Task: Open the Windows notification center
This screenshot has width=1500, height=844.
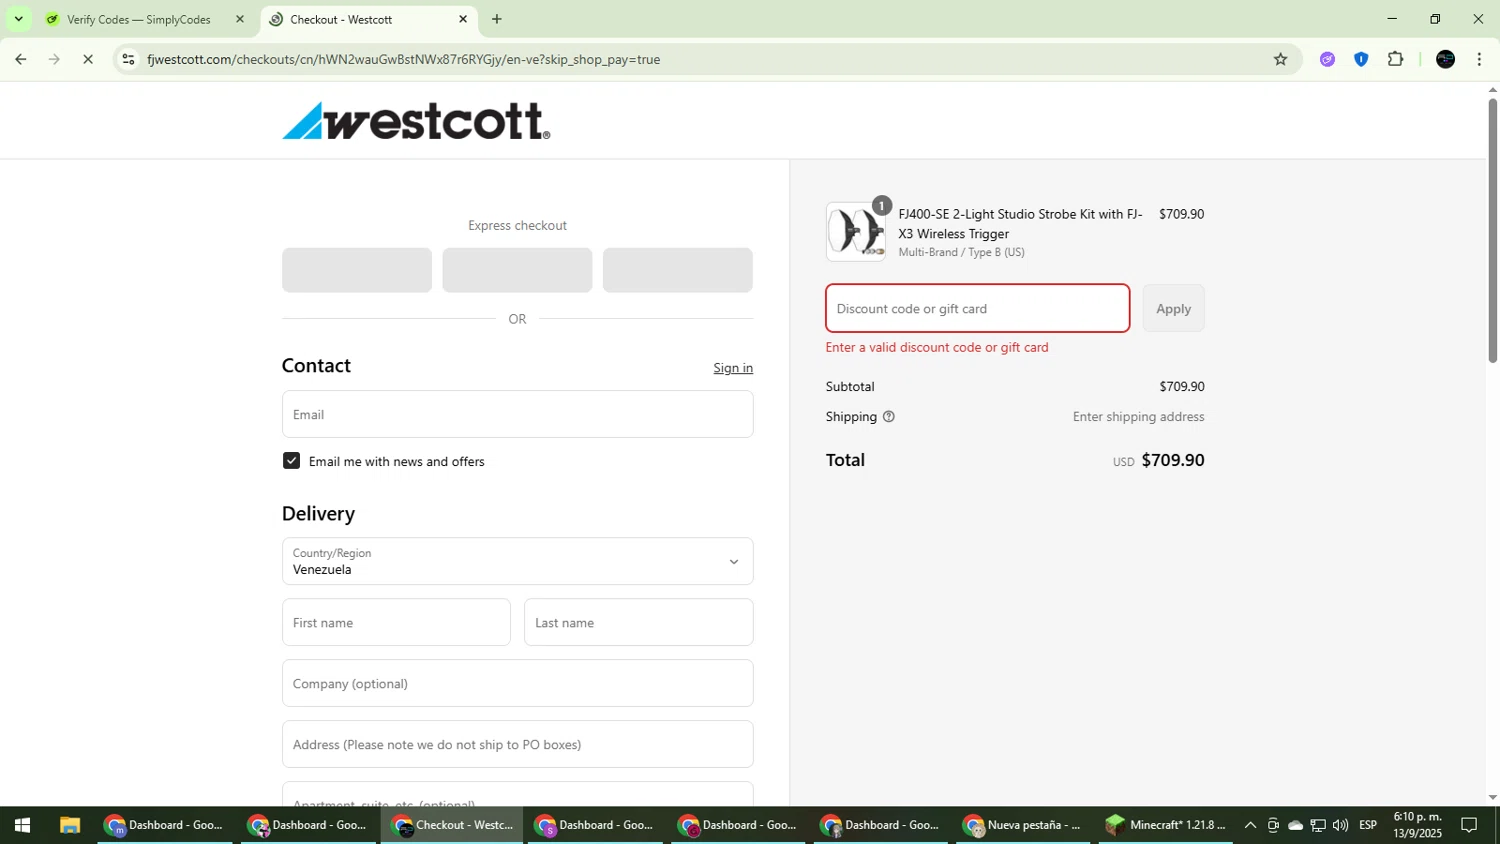Action: (1470, 825)
